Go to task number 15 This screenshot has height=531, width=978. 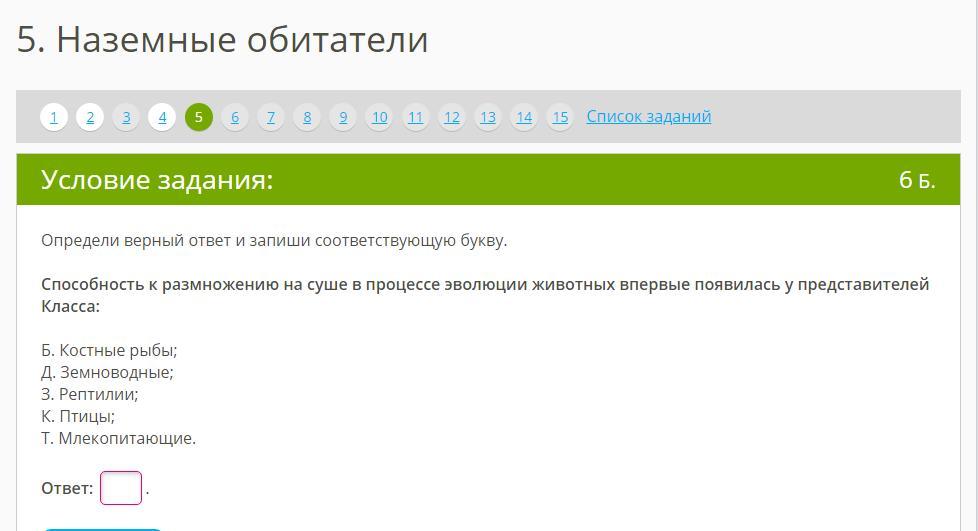click(x=561, y=117)
